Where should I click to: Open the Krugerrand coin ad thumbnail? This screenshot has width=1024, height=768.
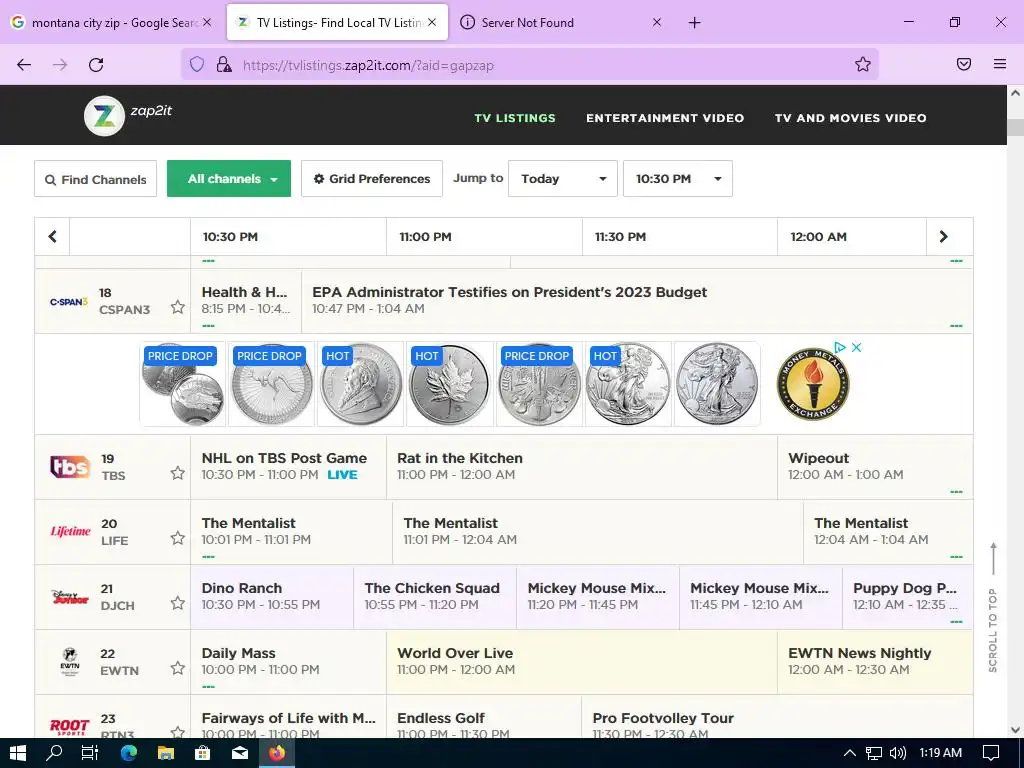360,384
